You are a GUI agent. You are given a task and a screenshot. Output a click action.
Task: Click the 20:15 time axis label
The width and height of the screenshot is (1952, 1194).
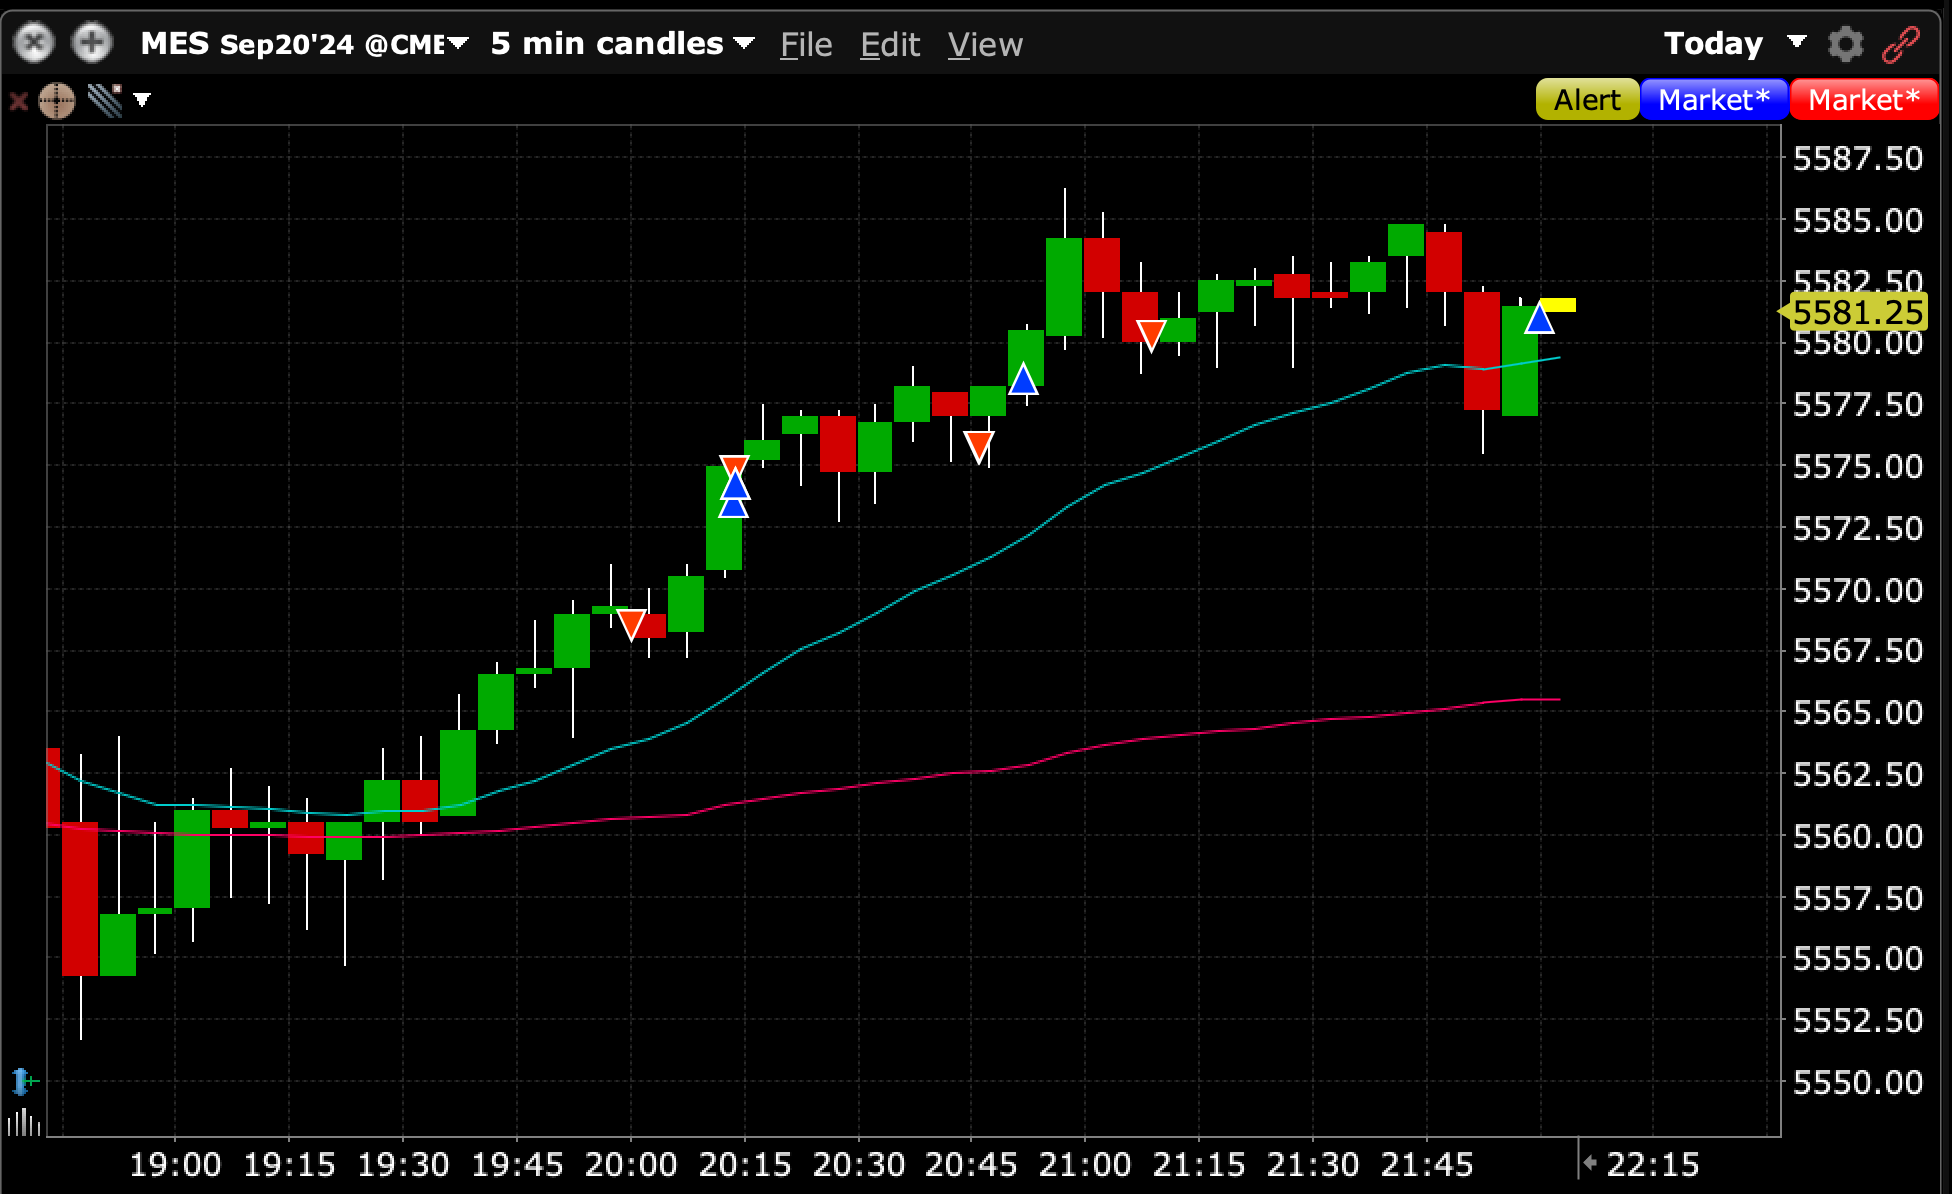pyautogui.click(x=745, y=1164)
